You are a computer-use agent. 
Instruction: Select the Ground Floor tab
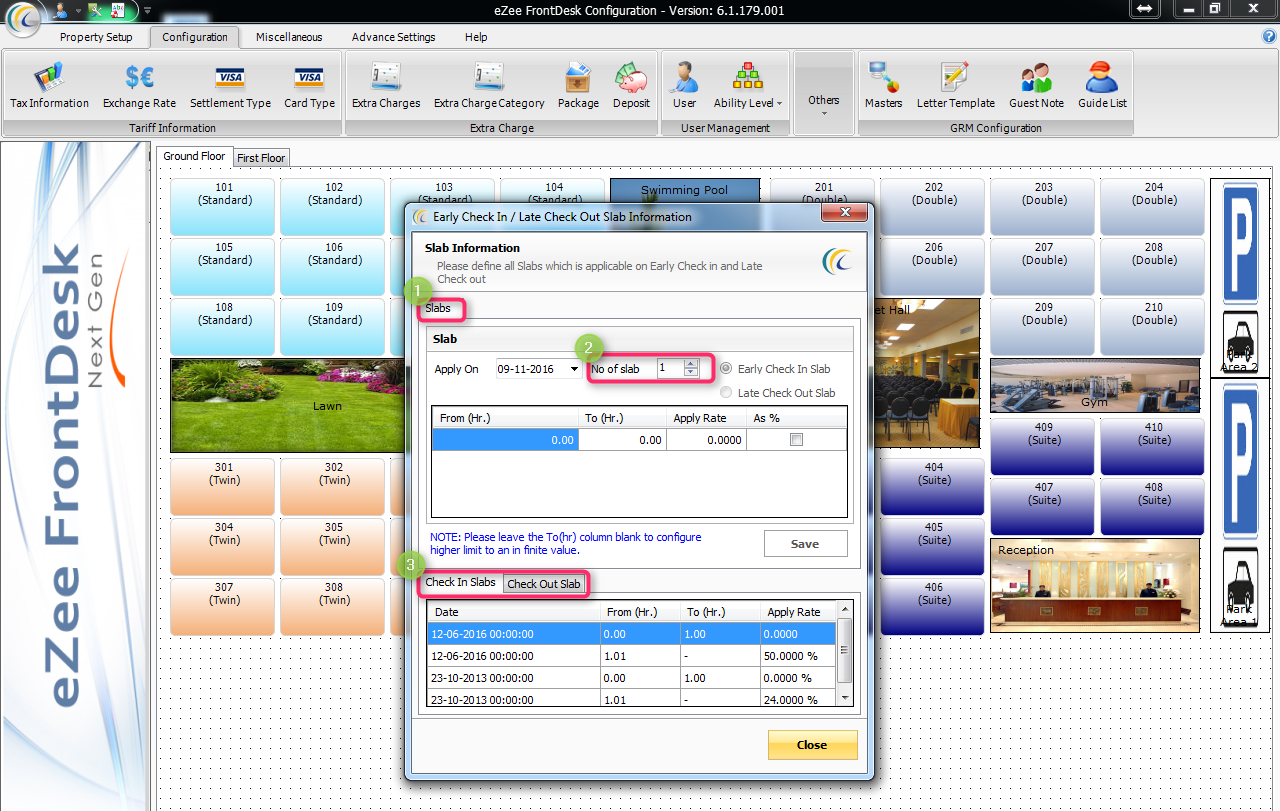194,156
